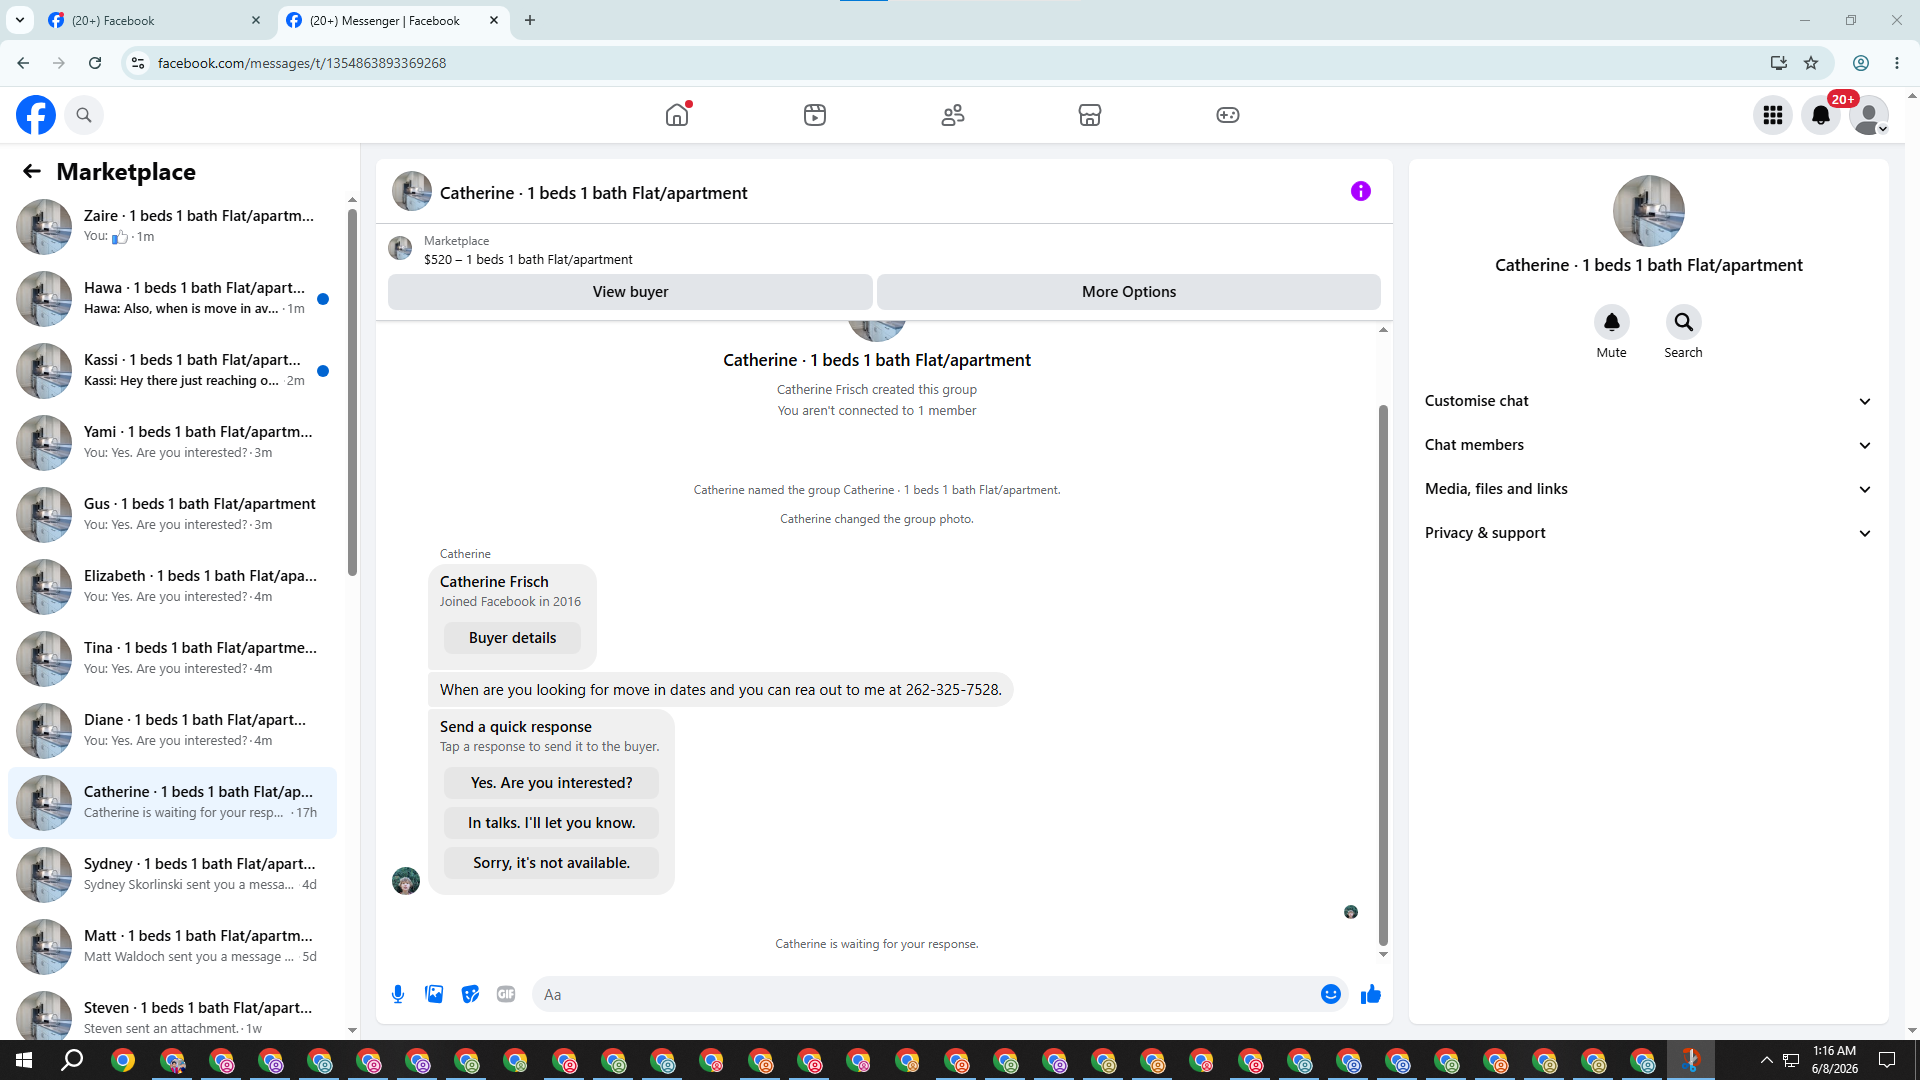Search in conversation using magnifier icon
This screenshot has height=1080, width=1920.
pyautogui.click(x=1684, y=322)
